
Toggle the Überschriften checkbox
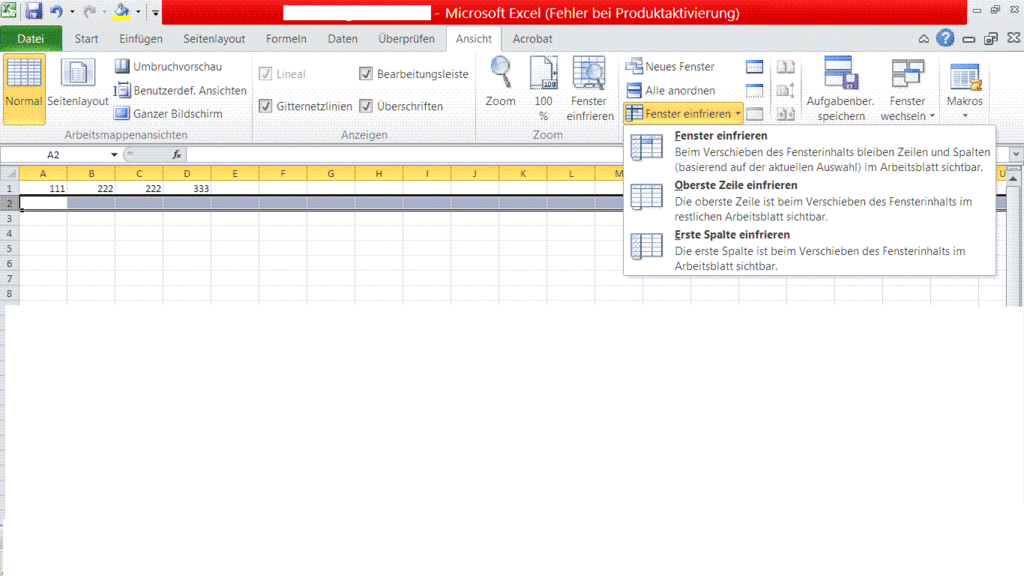pyautogui.click(x=366, y=106)
